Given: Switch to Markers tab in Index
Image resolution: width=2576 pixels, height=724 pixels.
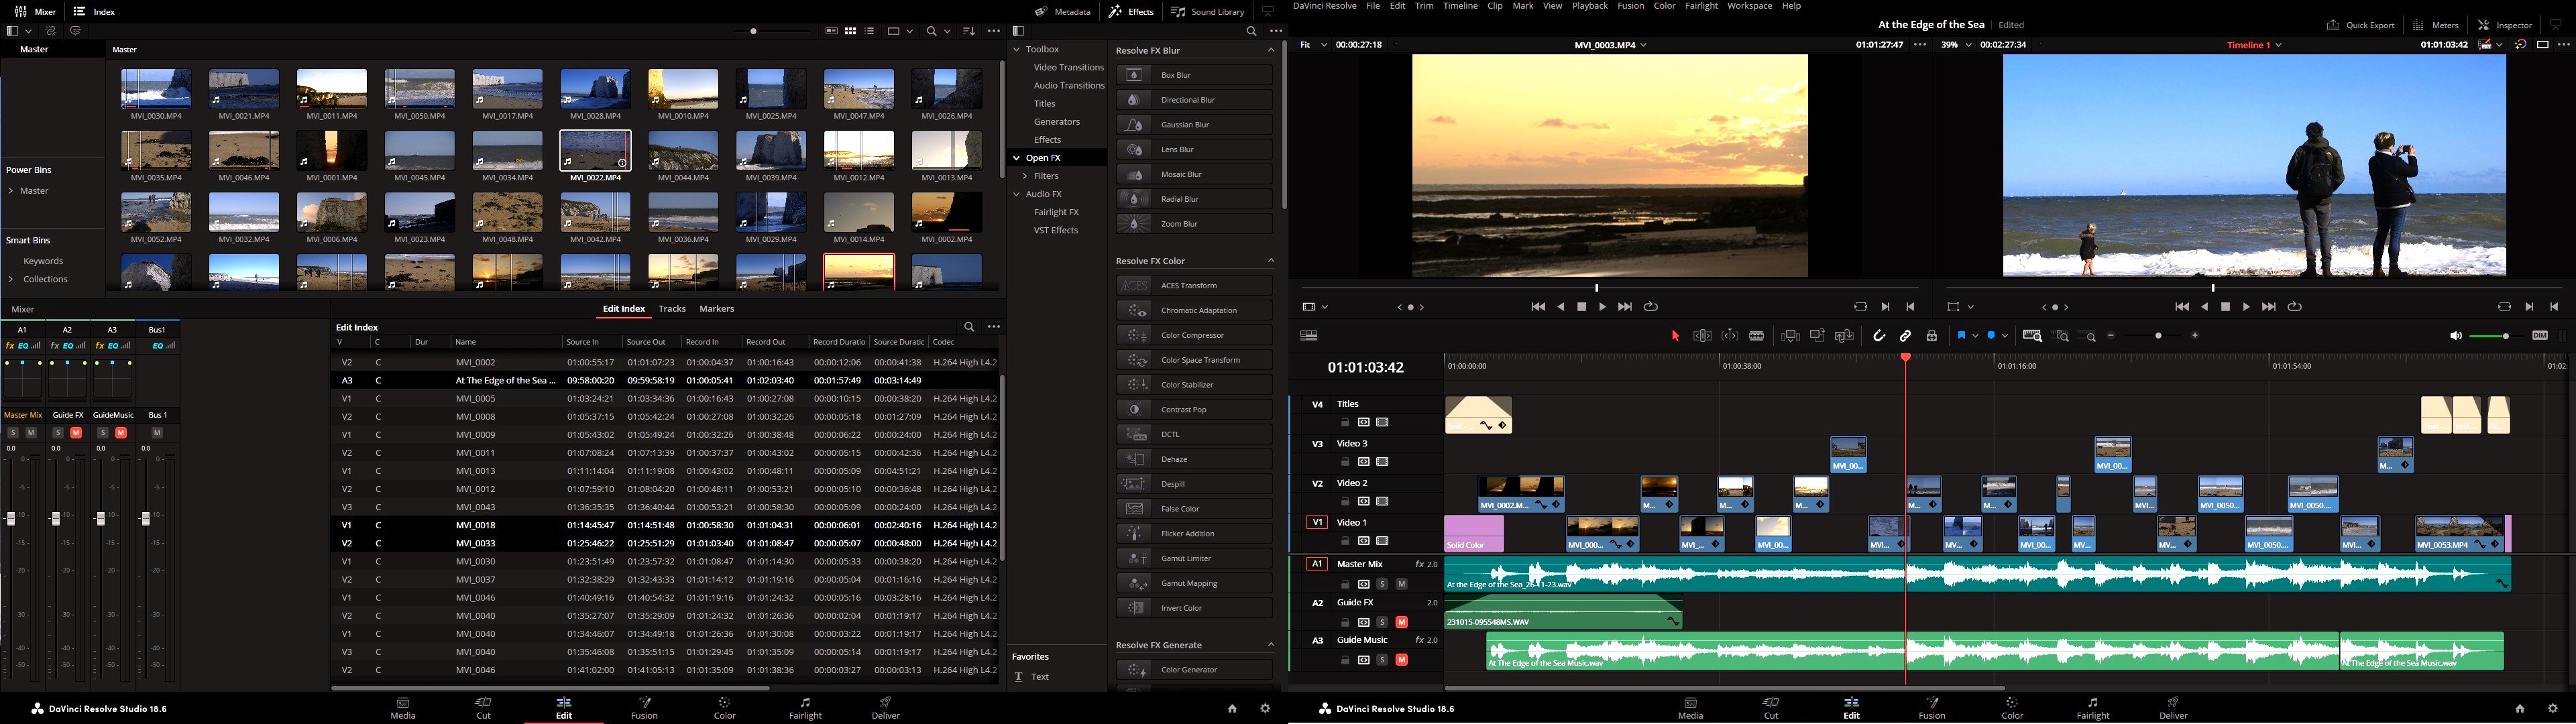Looking at the screenshot, I should pyautogui.click(x=717, y=309).
